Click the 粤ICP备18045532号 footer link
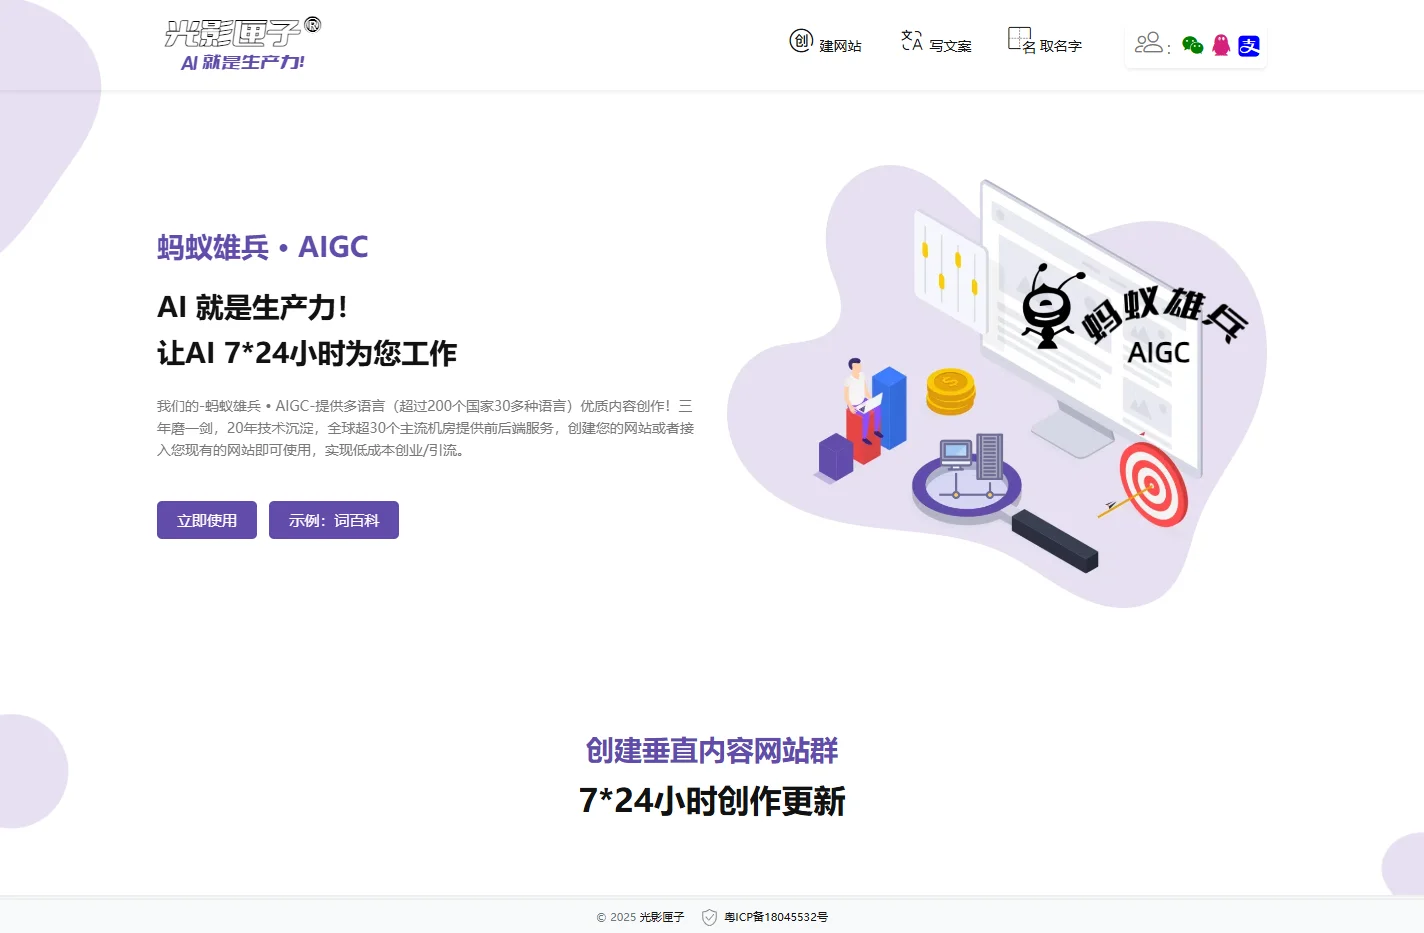The width and height of the screenshot is (1424, 933). pyautogui.click(x=776, y=917)
